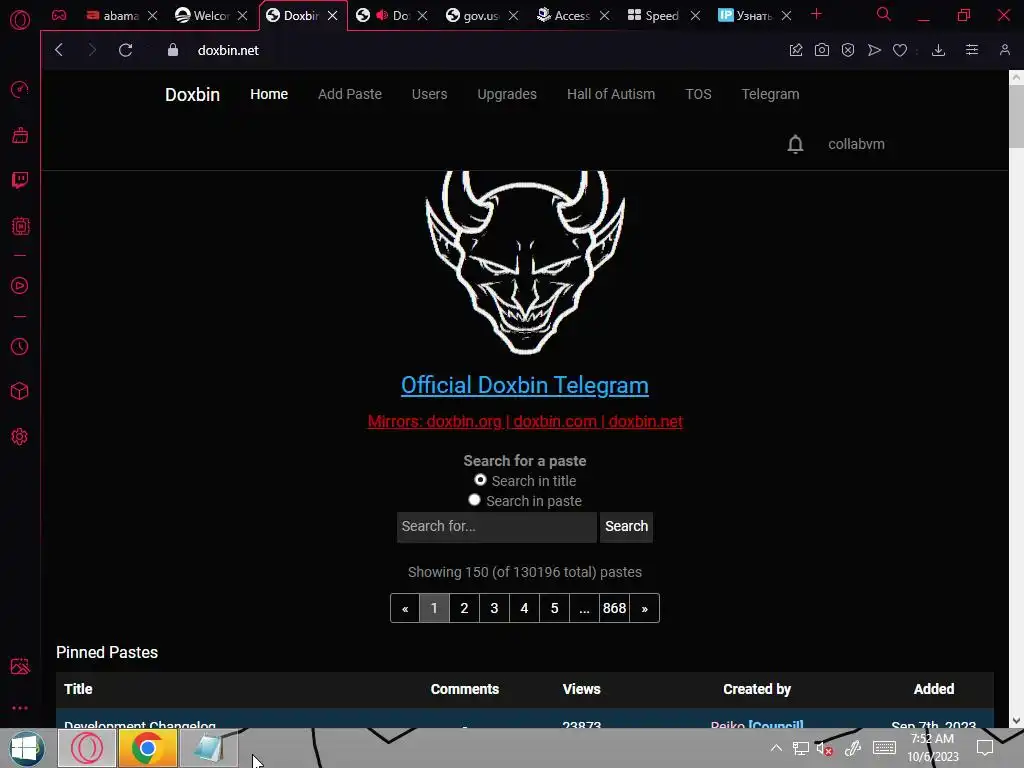1024x768 pixels.
Task: Select Search in title radio button
Action: (480, 480)
